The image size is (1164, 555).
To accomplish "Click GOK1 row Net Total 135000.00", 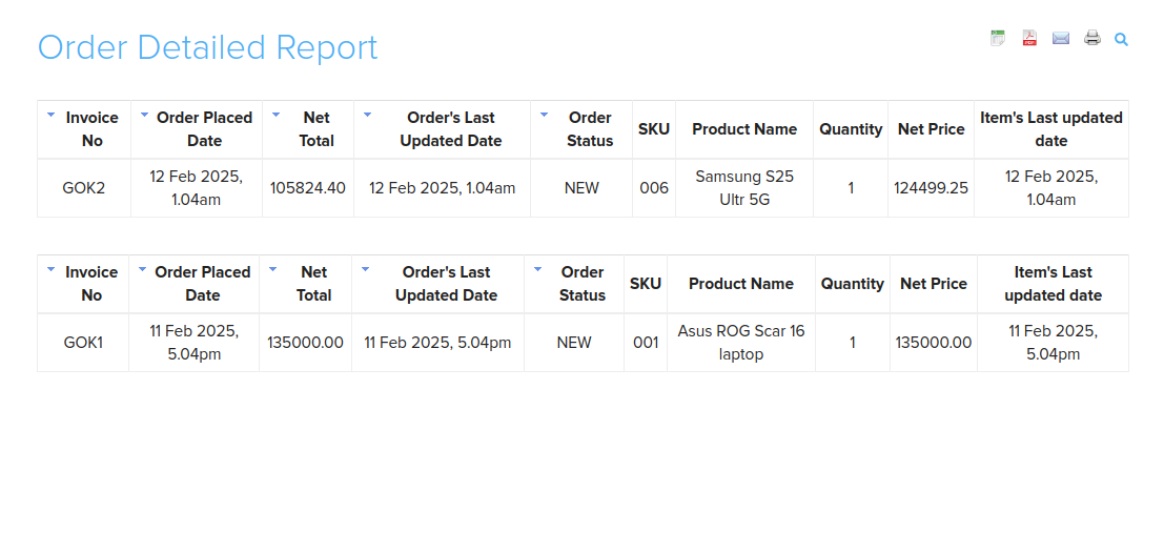I will click(x=305, y=342).
